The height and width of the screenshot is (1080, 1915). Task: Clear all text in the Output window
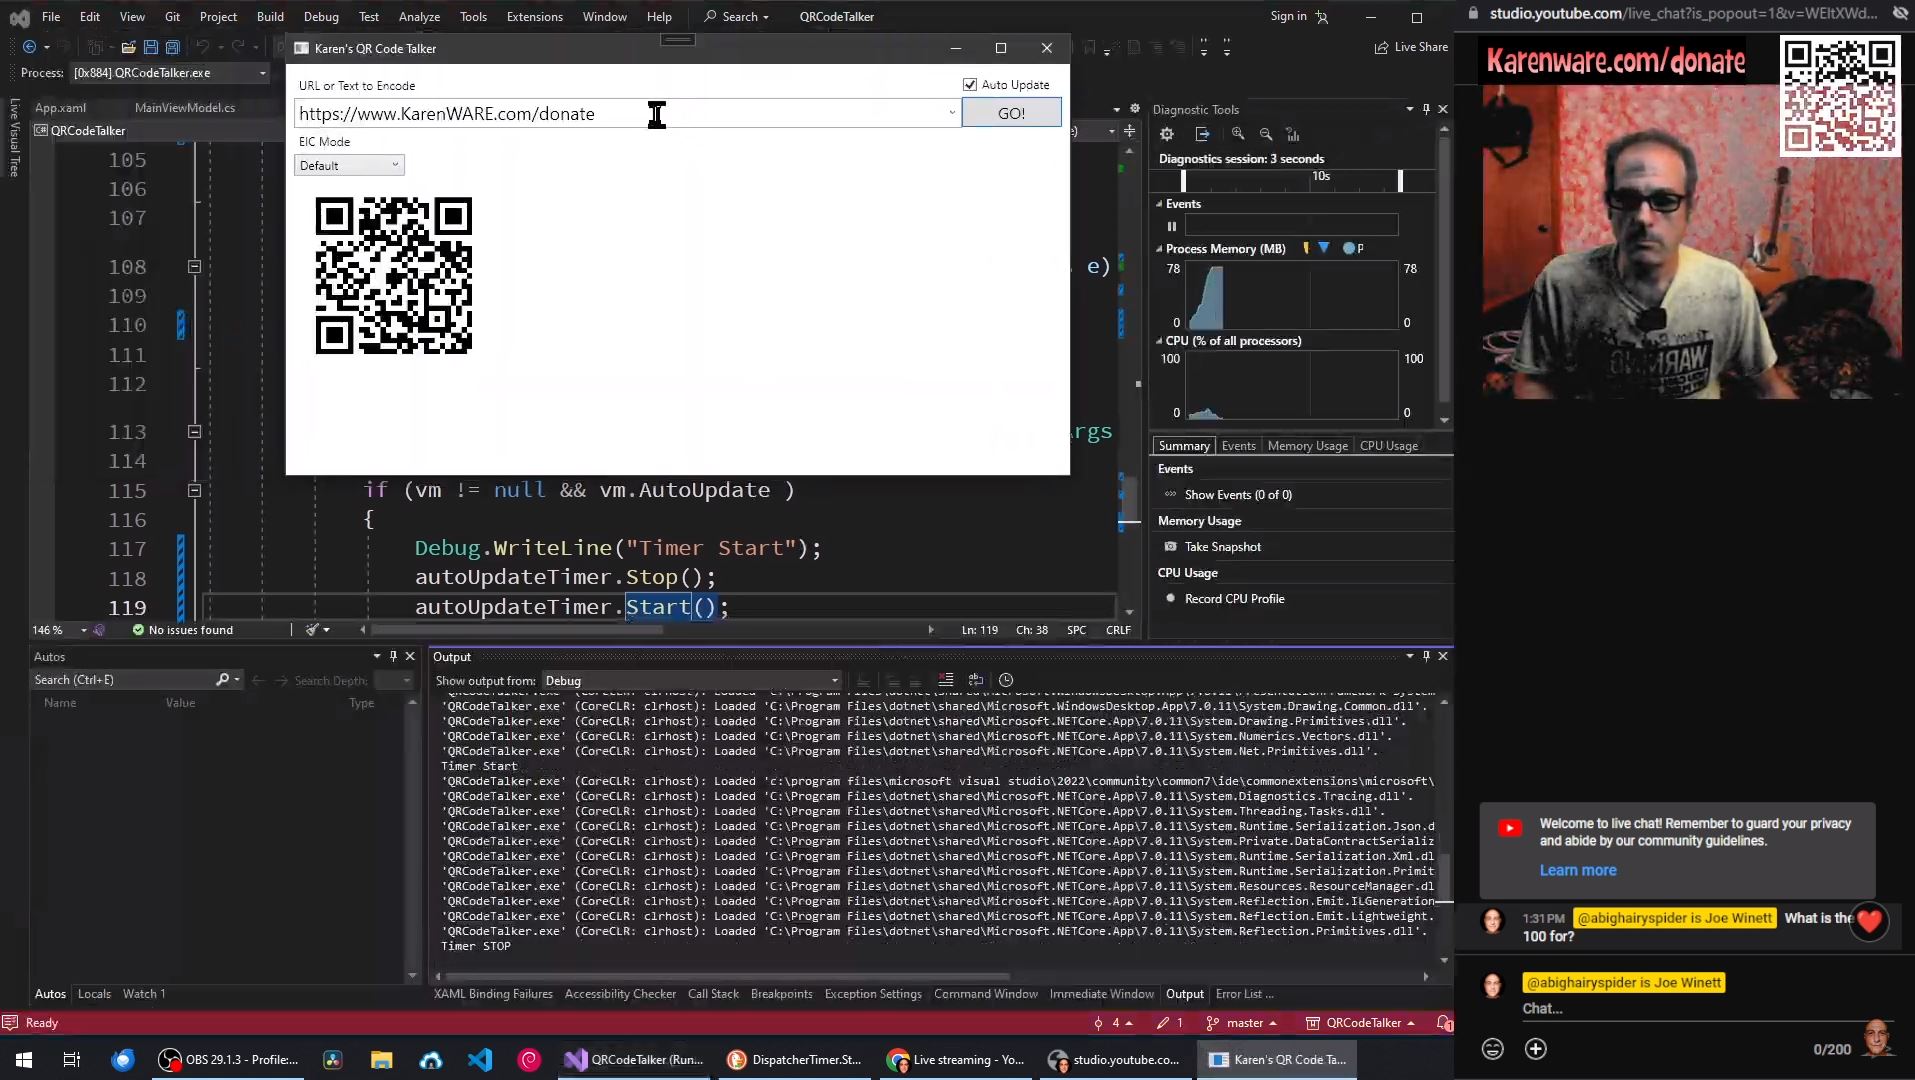(x=944, y=680)
